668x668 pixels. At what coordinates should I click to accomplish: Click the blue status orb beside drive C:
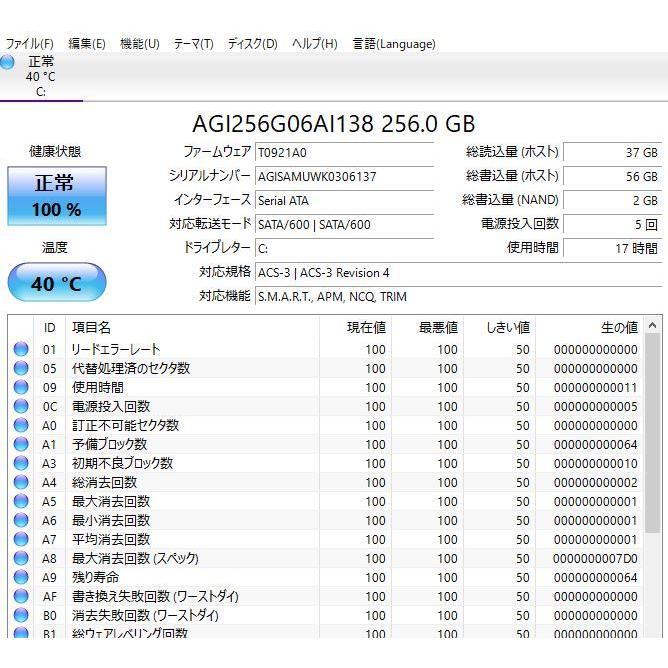(8, 63)
